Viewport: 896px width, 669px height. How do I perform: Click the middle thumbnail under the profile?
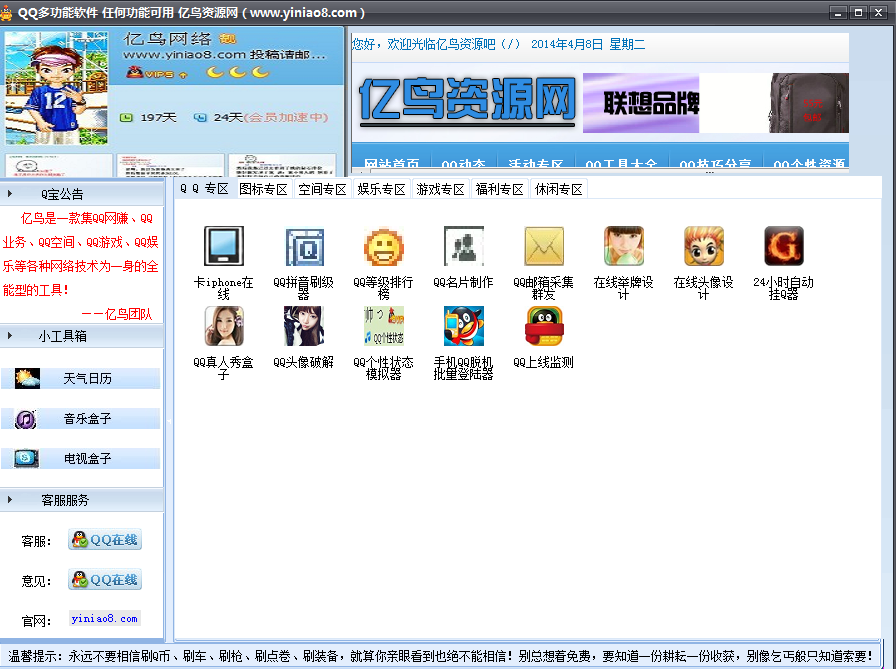pos(170,166)
